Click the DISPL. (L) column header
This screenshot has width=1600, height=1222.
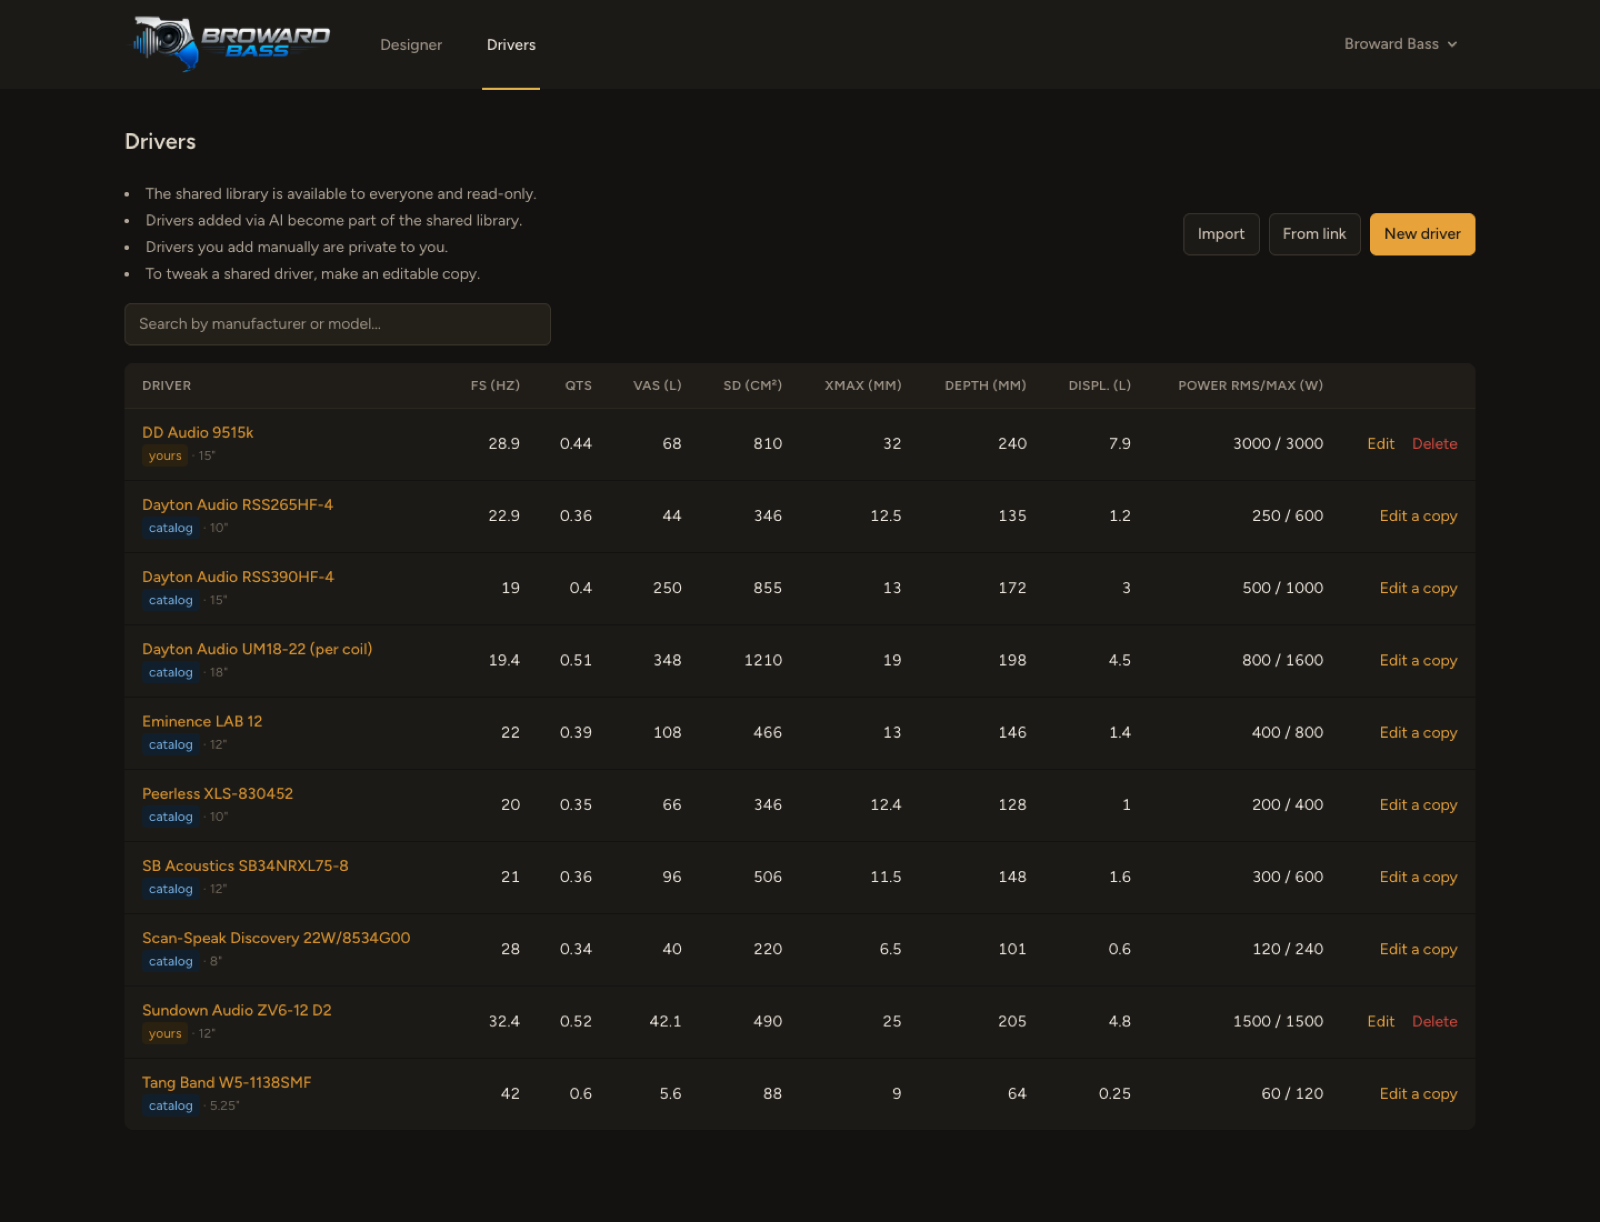1100,386
